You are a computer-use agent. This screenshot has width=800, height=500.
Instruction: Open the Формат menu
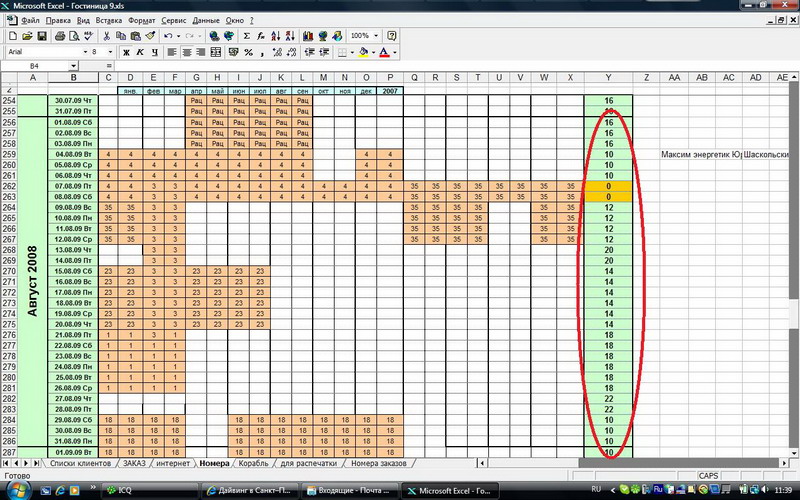(141, 20)
